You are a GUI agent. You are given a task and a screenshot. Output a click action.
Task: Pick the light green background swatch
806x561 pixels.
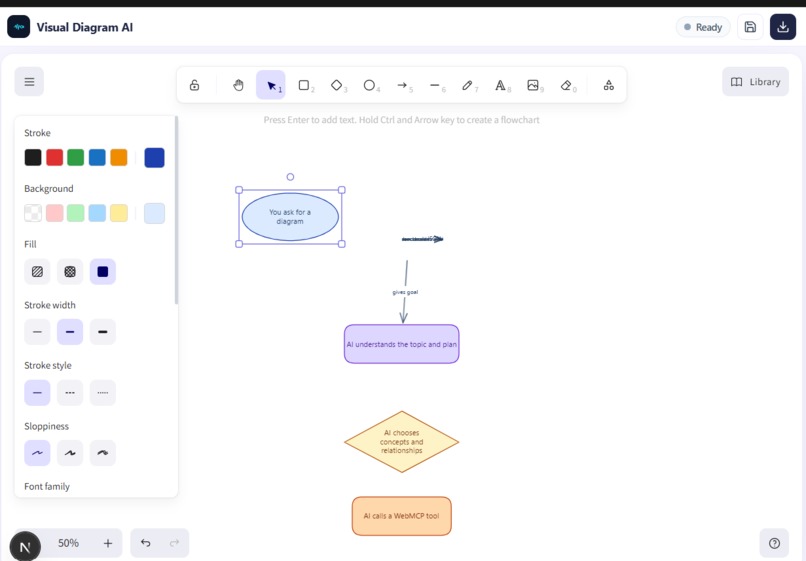coord(76,213)
